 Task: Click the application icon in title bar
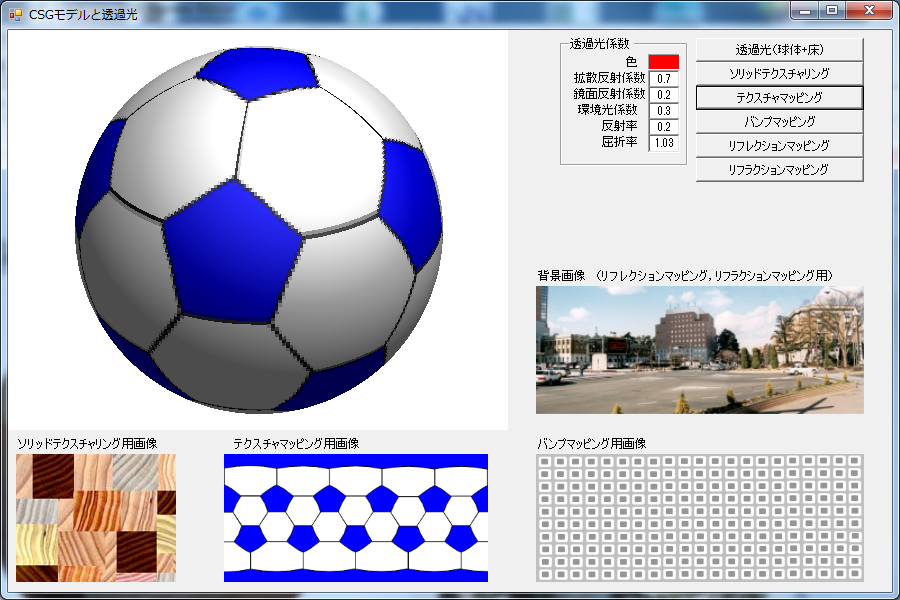click(15, 14)
